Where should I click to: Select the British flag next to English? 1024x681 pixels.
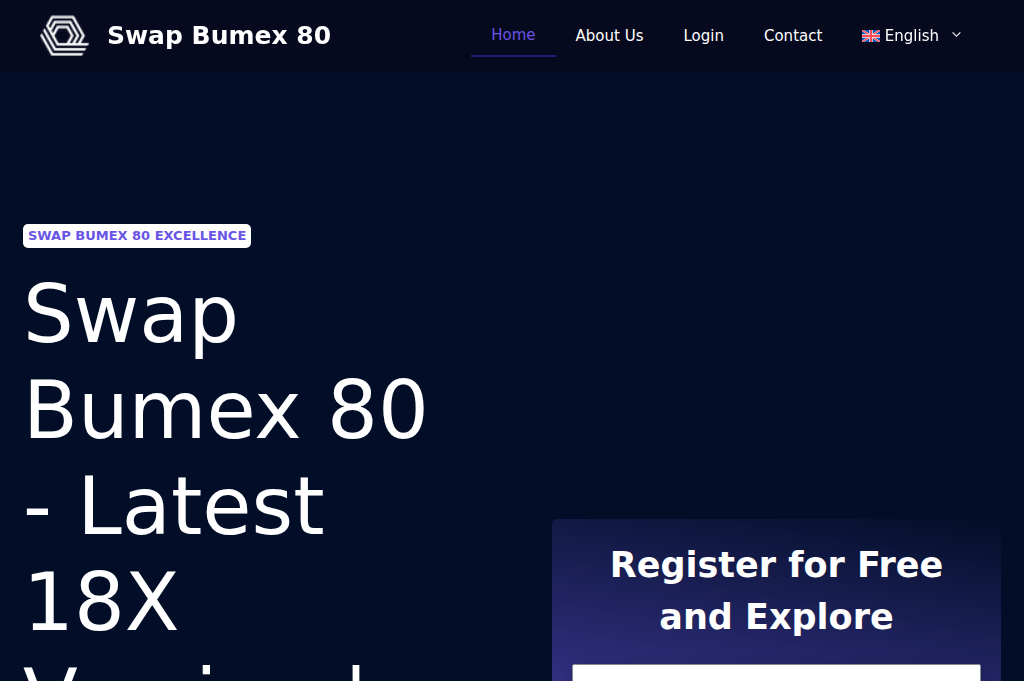[871, 35]
